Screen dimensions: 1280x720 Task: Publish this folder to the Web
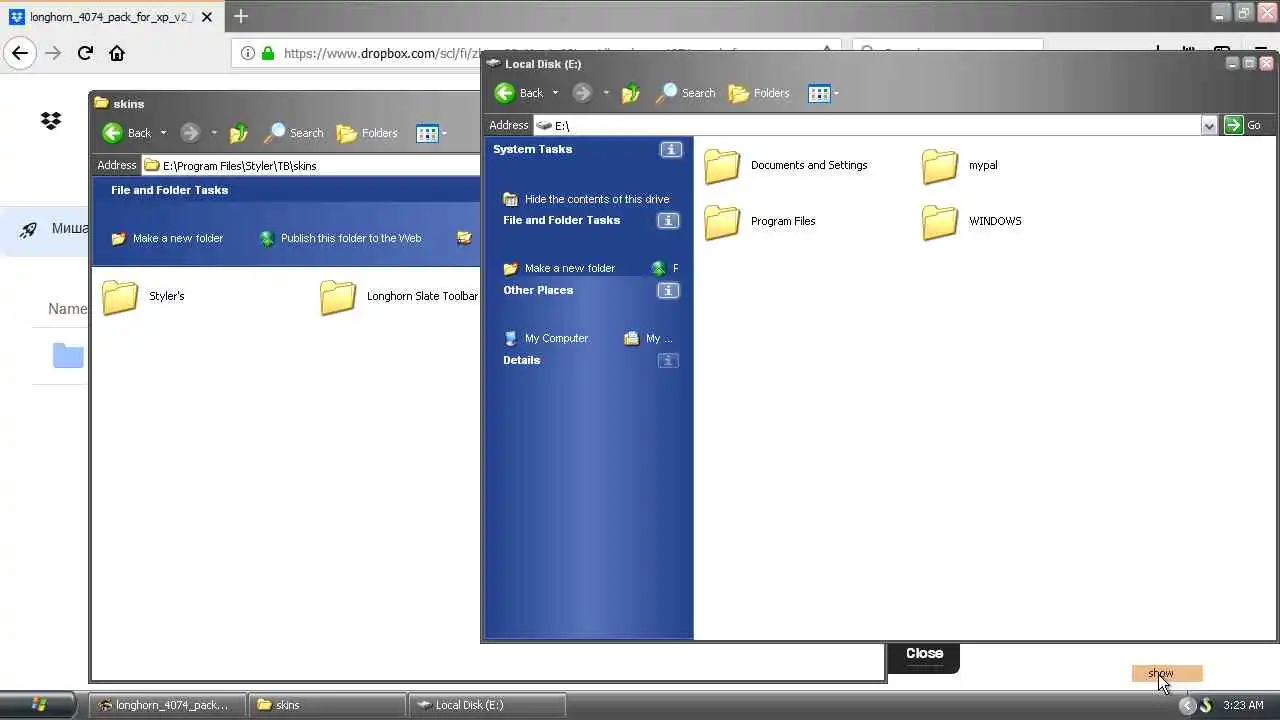pyautogui.click(x=340, y=238)
